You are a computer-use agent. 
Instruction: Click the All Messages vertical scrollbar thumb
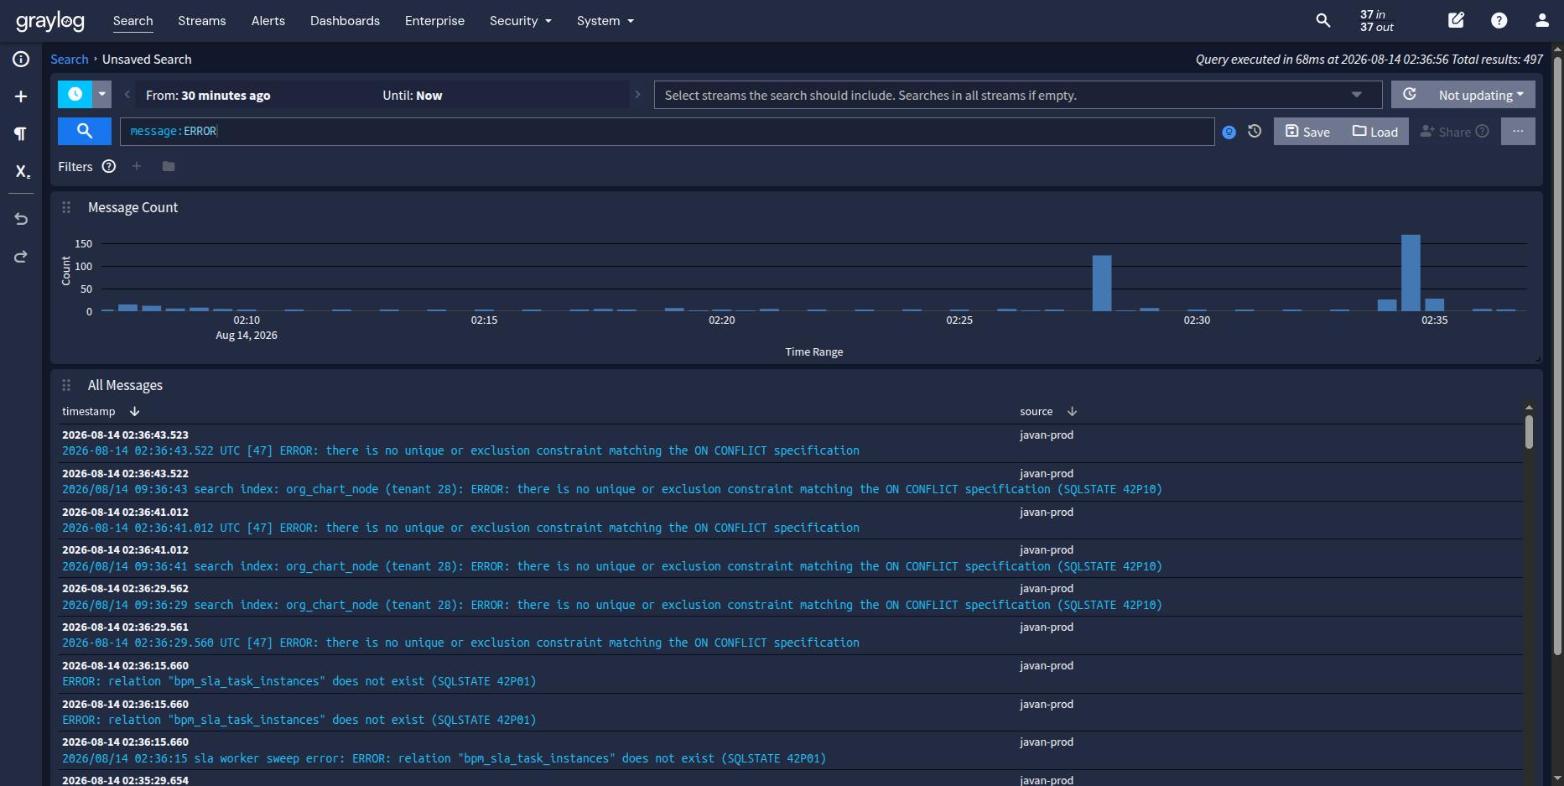[x=1528, y=432]
